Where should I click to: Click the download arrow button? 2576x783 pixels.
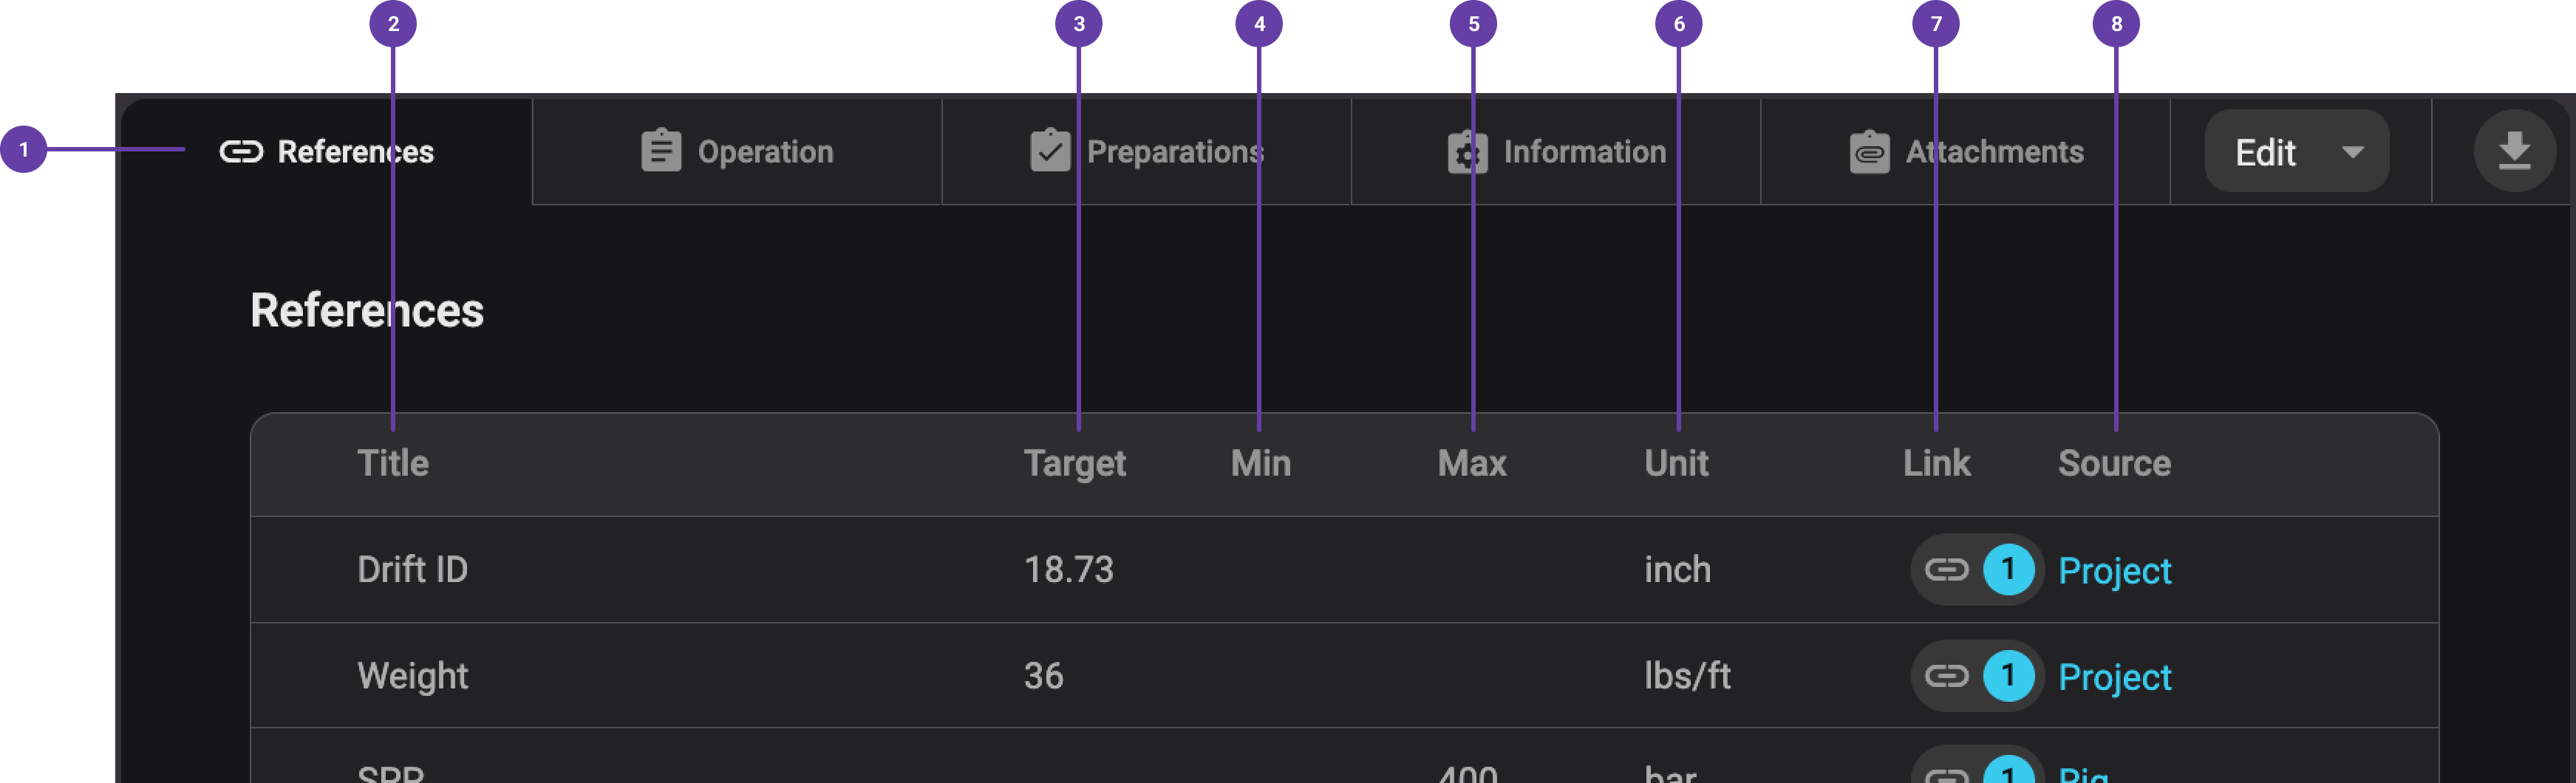2514,152
